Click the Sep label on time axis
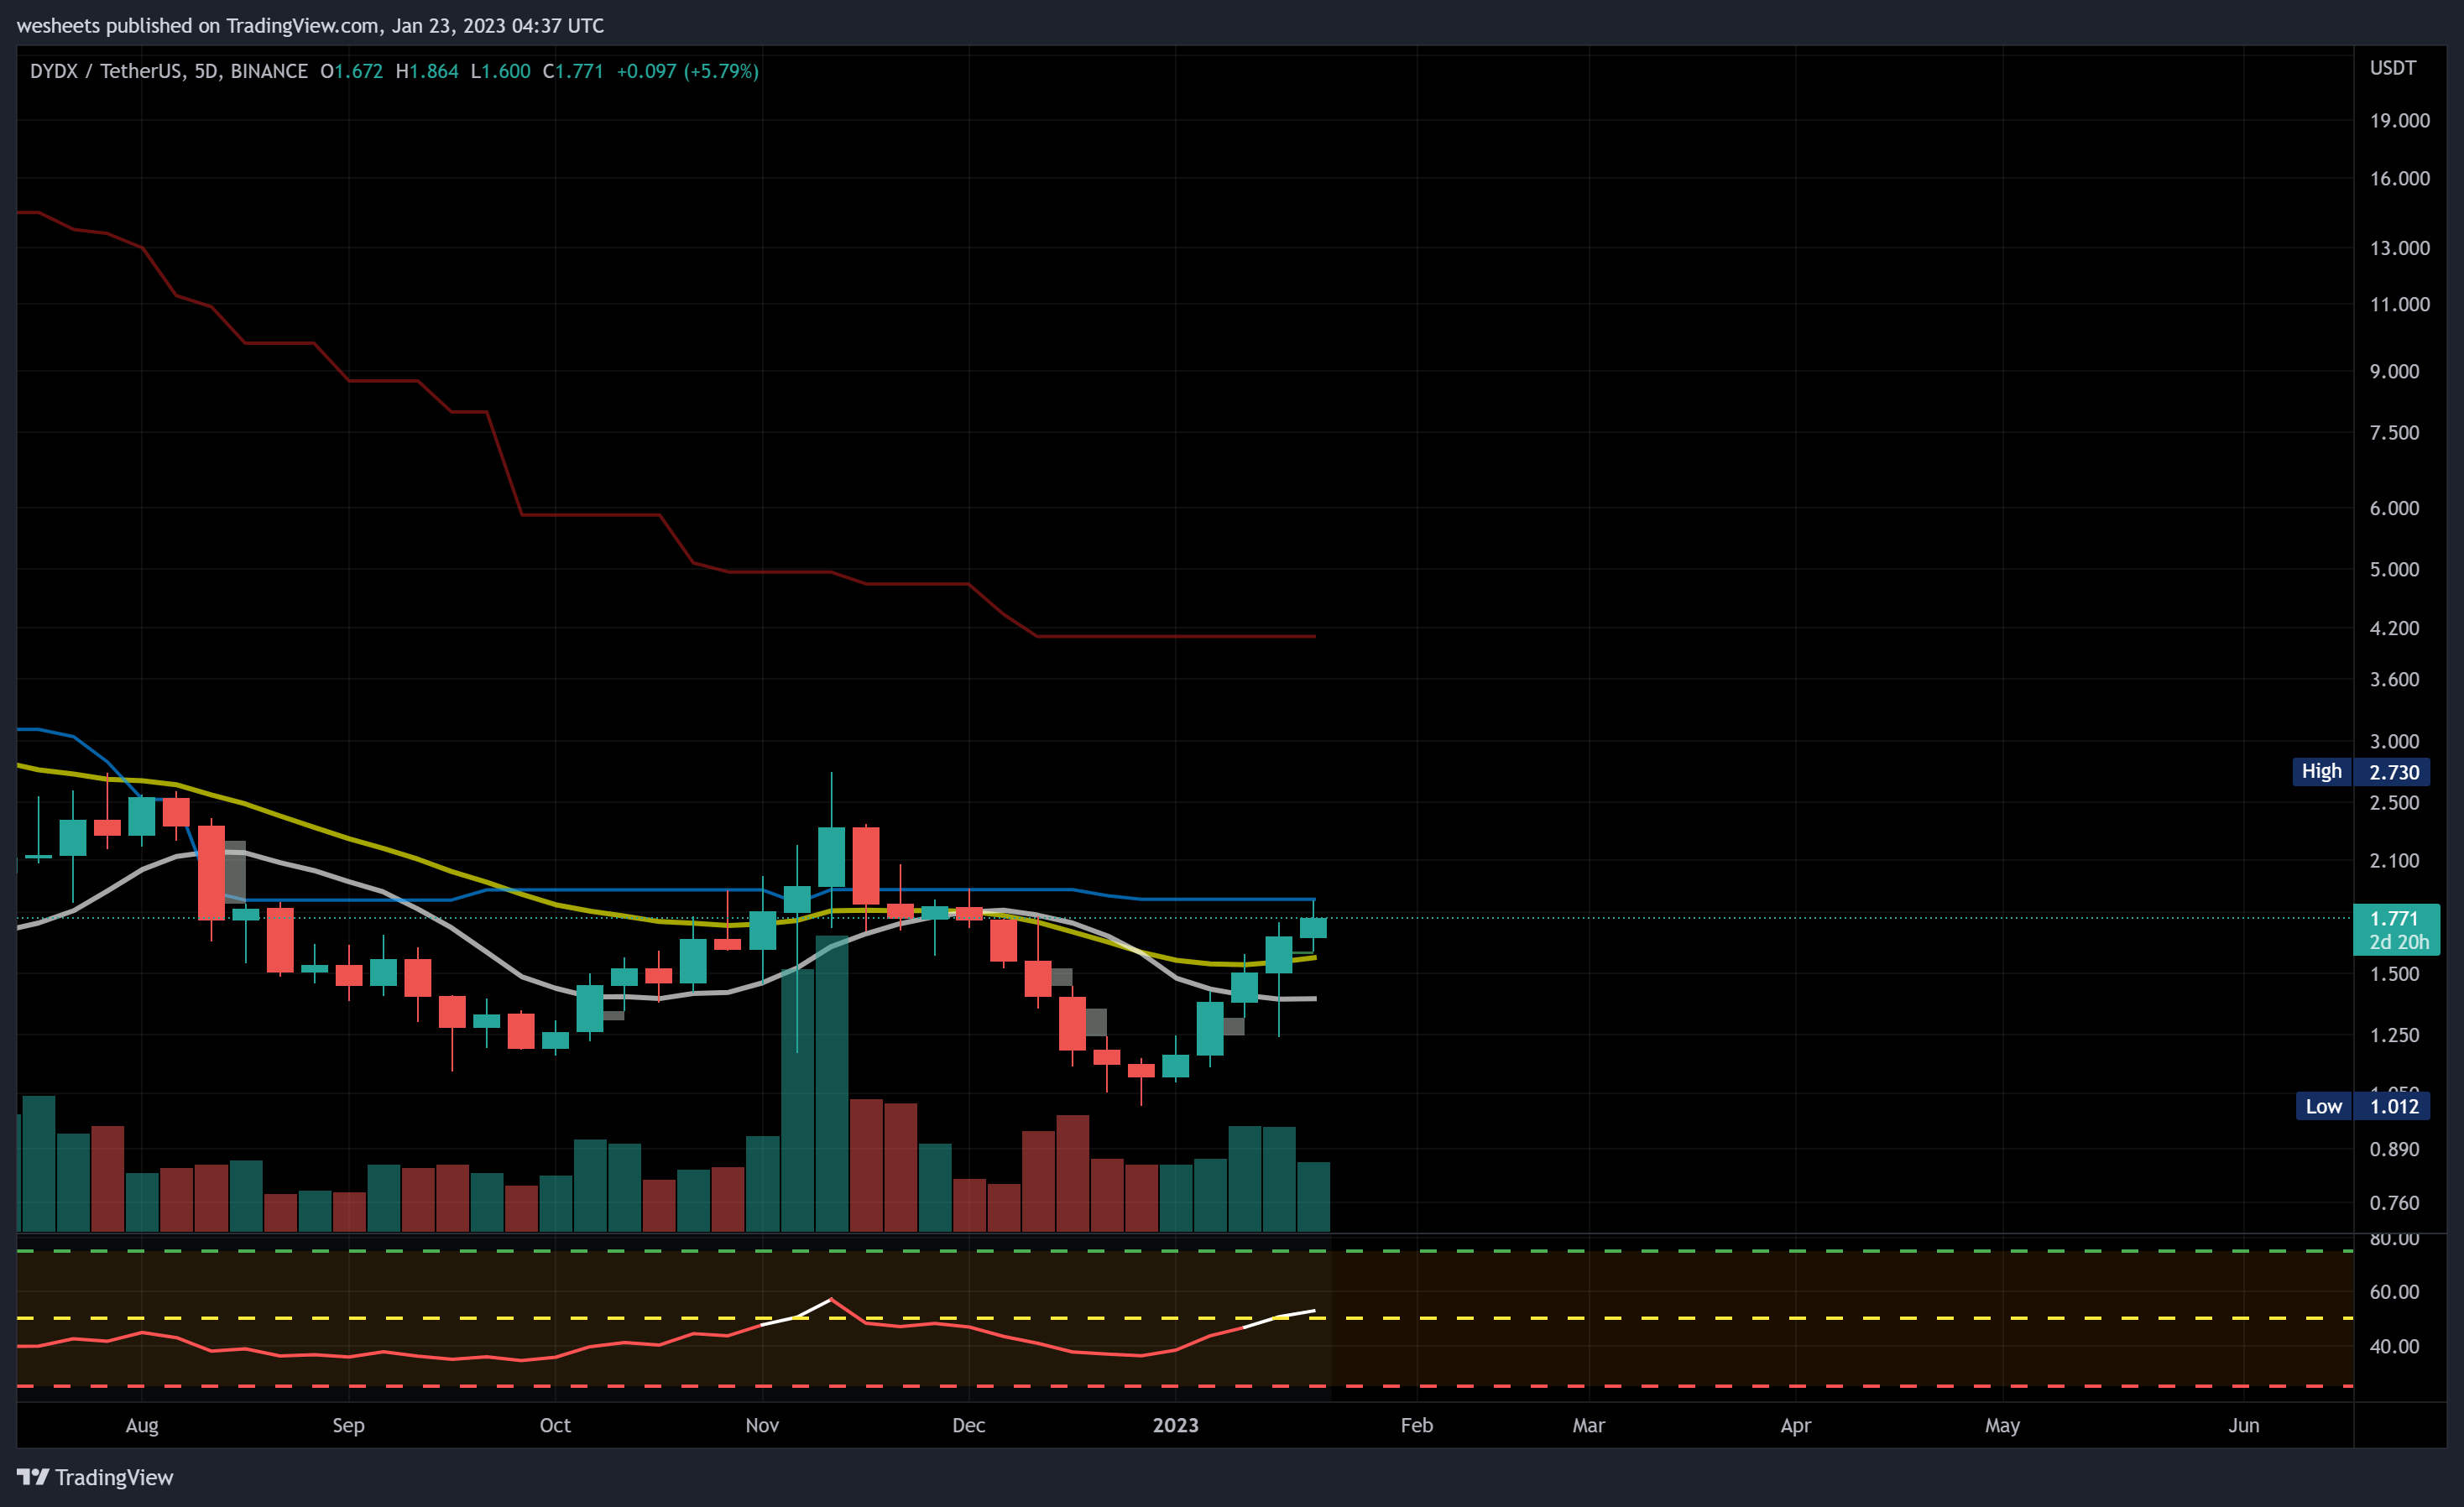Viewport: 2464px width, 1507px height. [x=348, y=1425]
